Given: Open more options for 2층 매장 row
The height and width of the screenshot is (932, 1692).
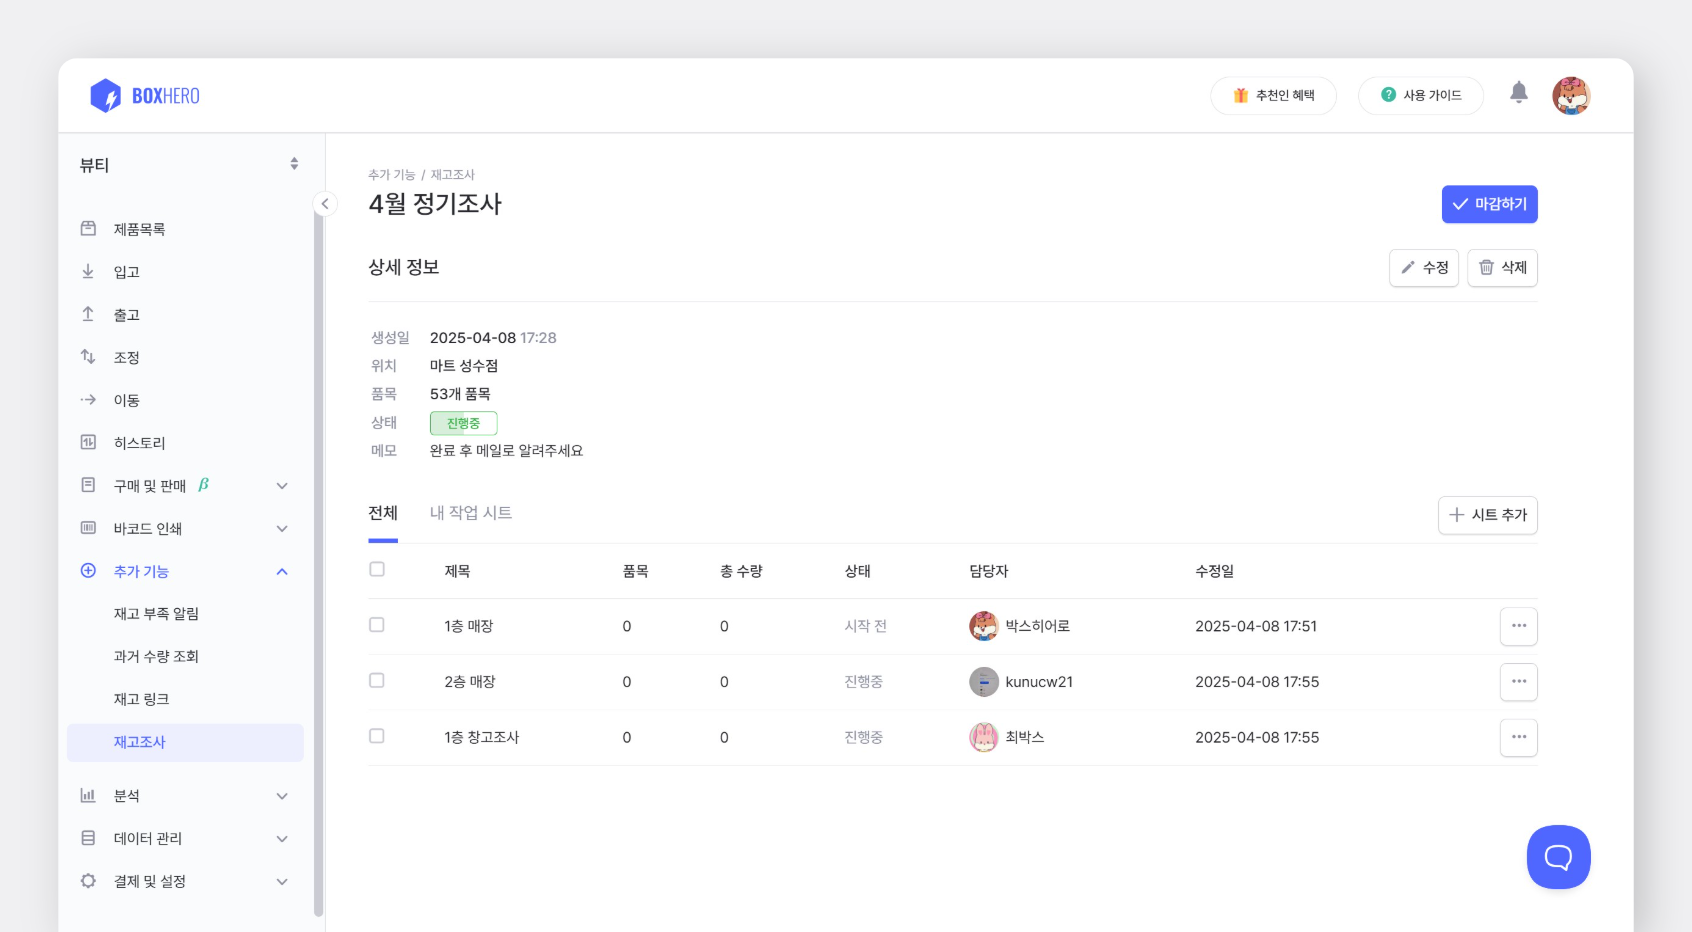Looking at the screenshot, I should click(x=1518, y=682).
